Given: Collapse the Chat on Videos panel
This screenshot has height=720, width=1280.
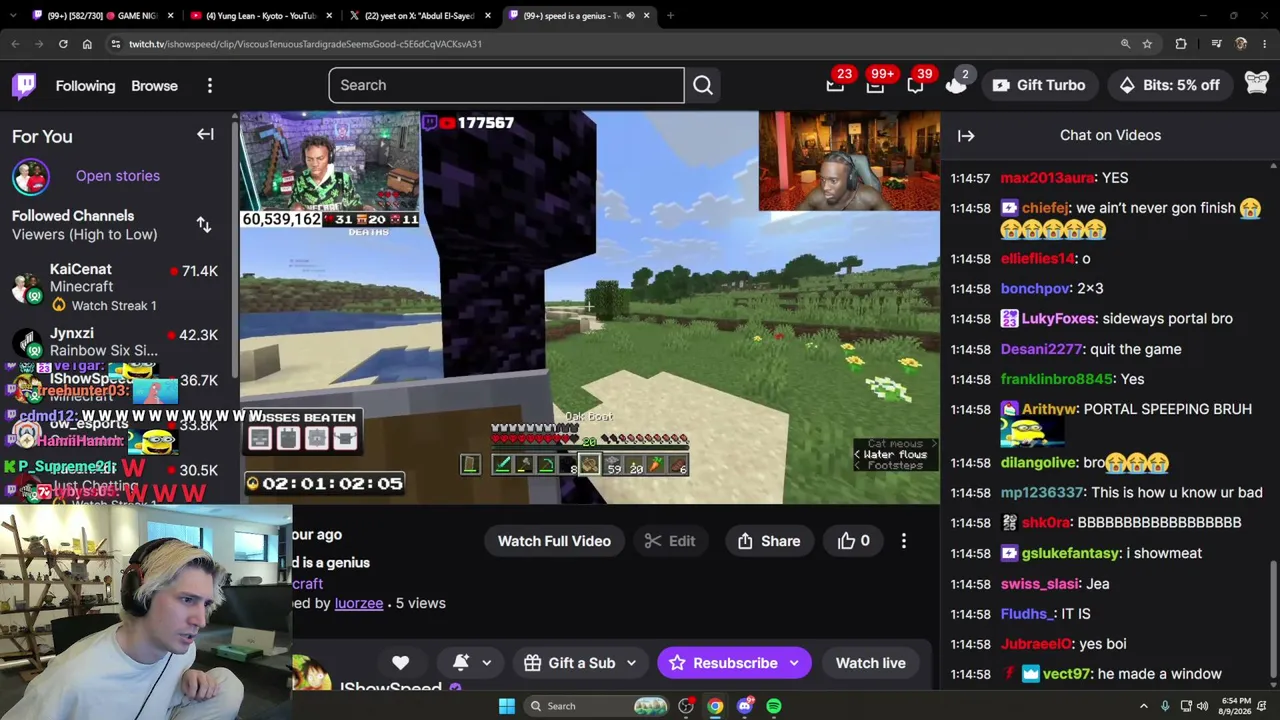Looking at the screenshot, I should [966, 135].
